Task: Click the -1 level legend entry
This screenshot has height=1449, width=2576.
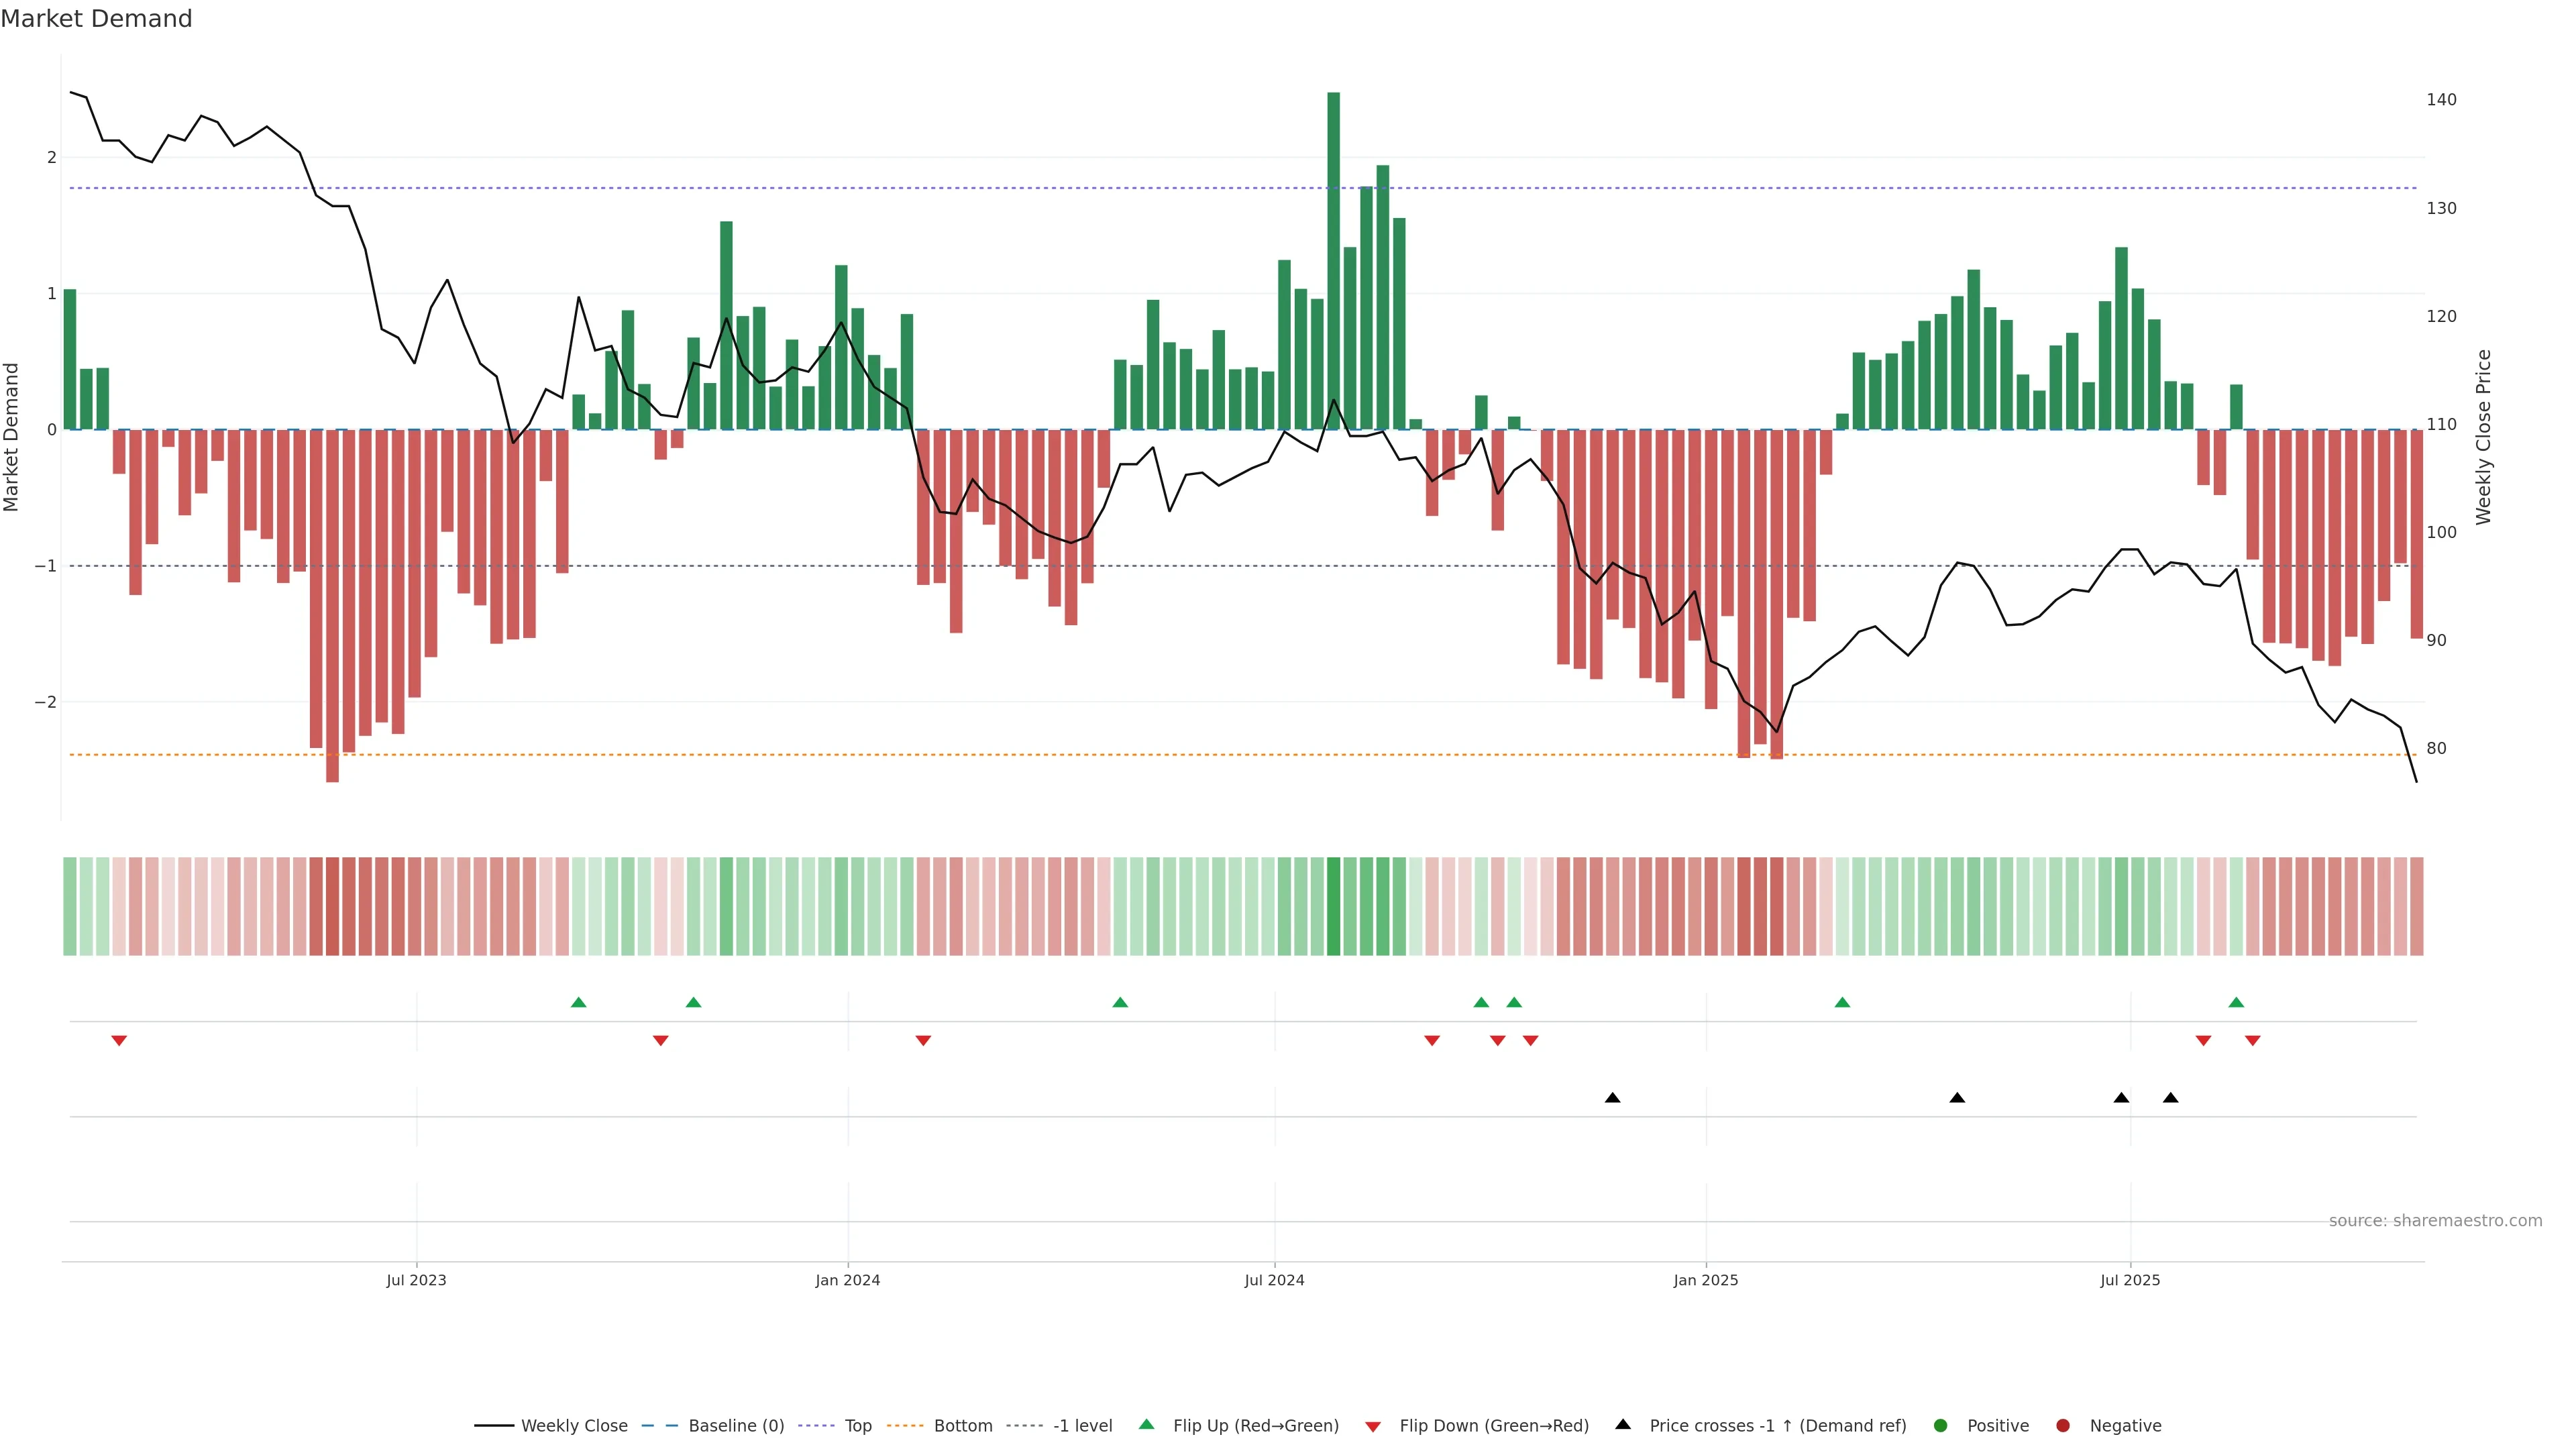Action: tap(1082, 1425)
